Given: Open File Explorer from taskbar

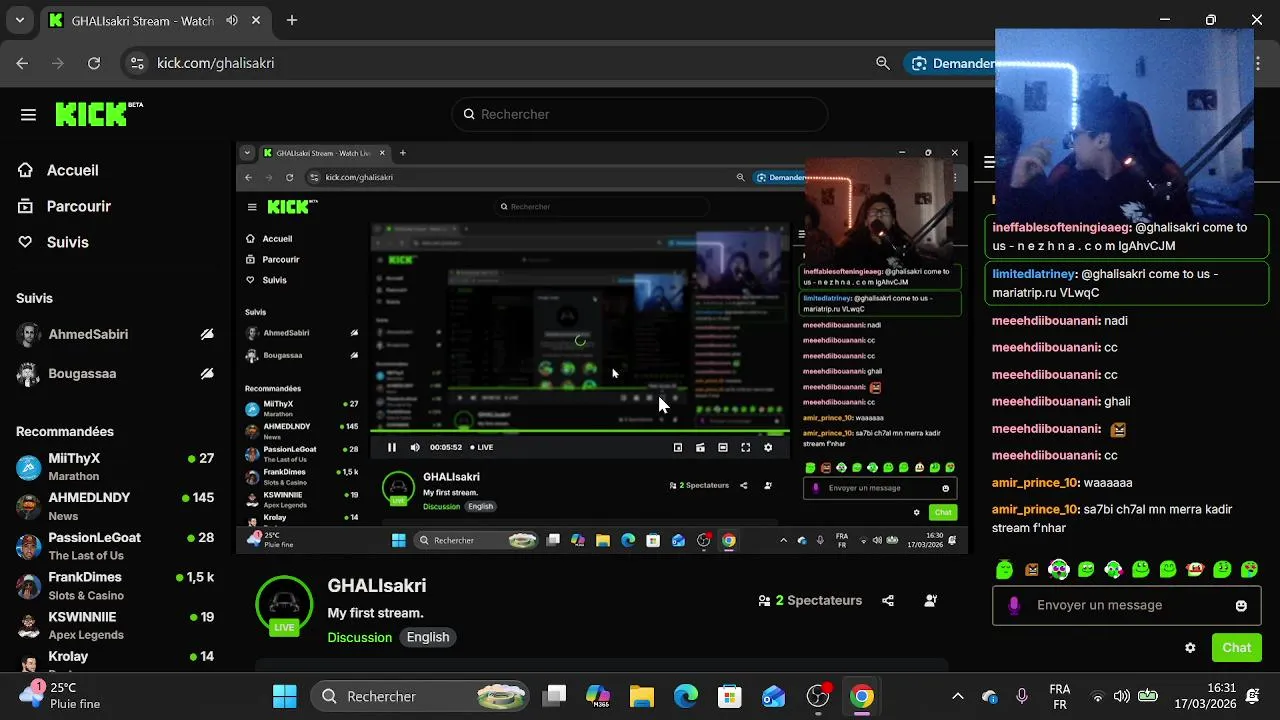Looking at the screenshot, I should pyautogui.click(x=642, y=696).
